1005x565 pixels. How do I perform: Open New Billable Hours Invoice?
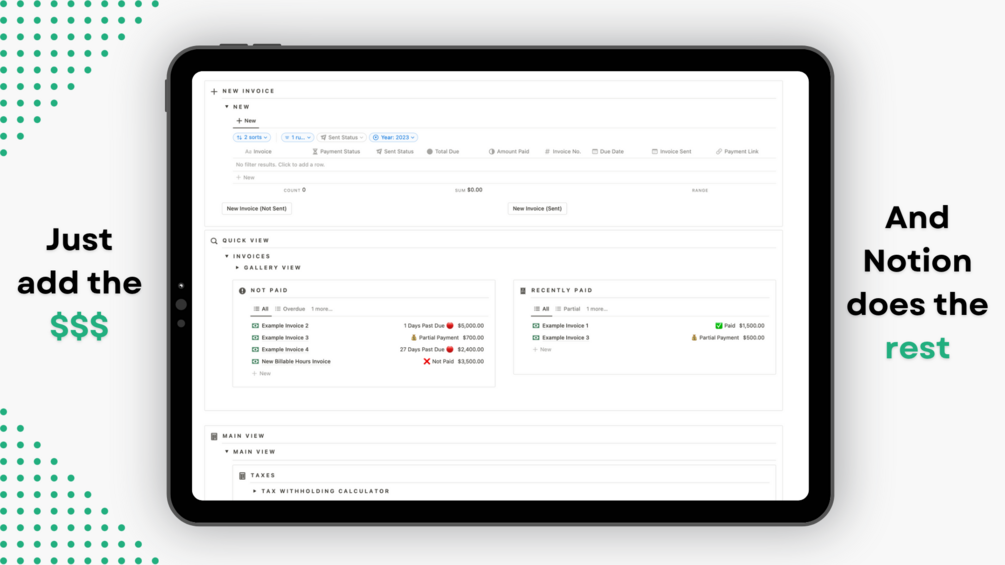(296, 362)
